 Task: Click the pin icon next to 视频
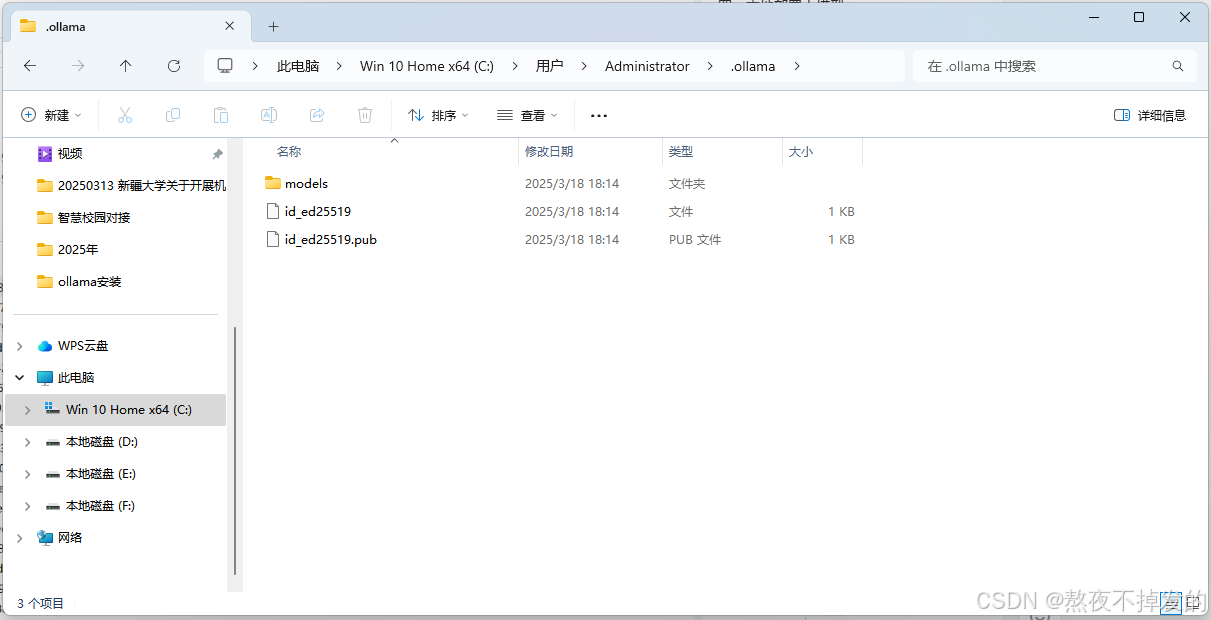pyautogui.click(x=217, y=154)
